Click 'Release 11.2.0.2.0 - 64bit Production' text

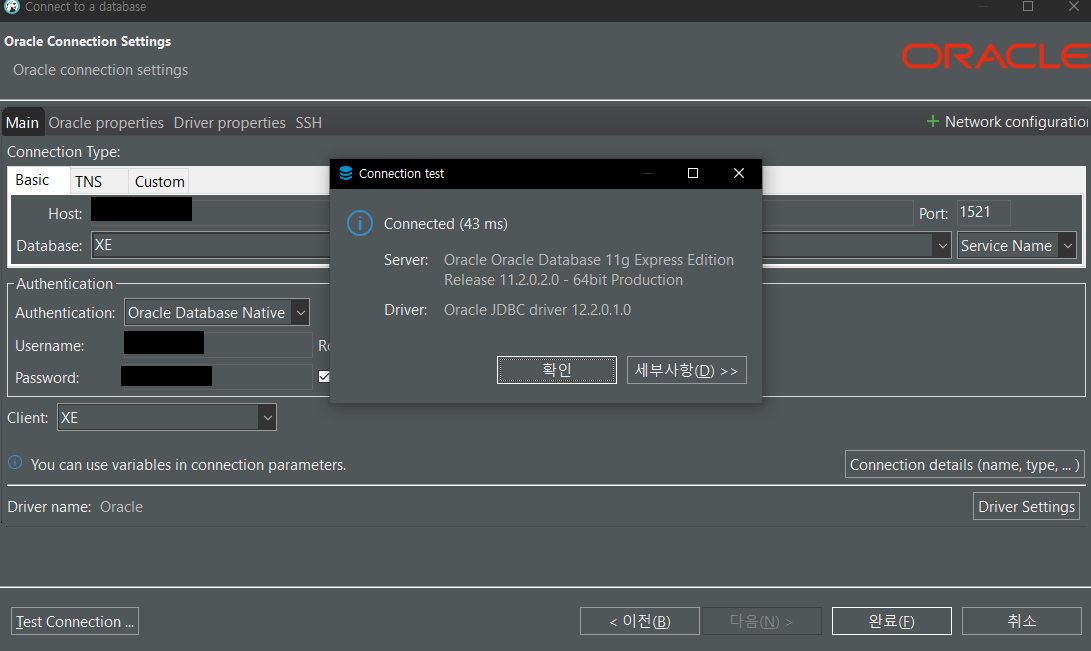tap(564, 280)
